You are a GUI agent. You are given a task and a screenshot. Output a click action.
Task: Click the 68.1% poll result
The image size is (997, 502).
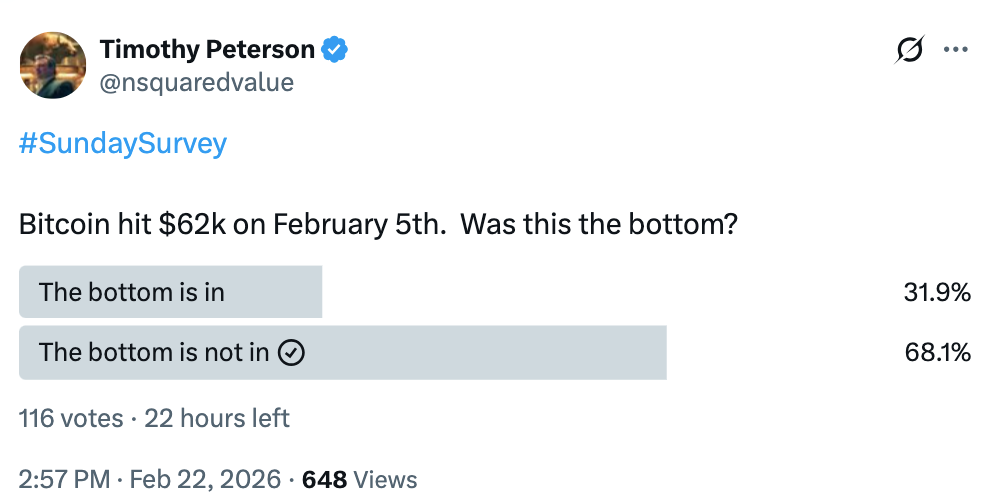click(936, 352)
